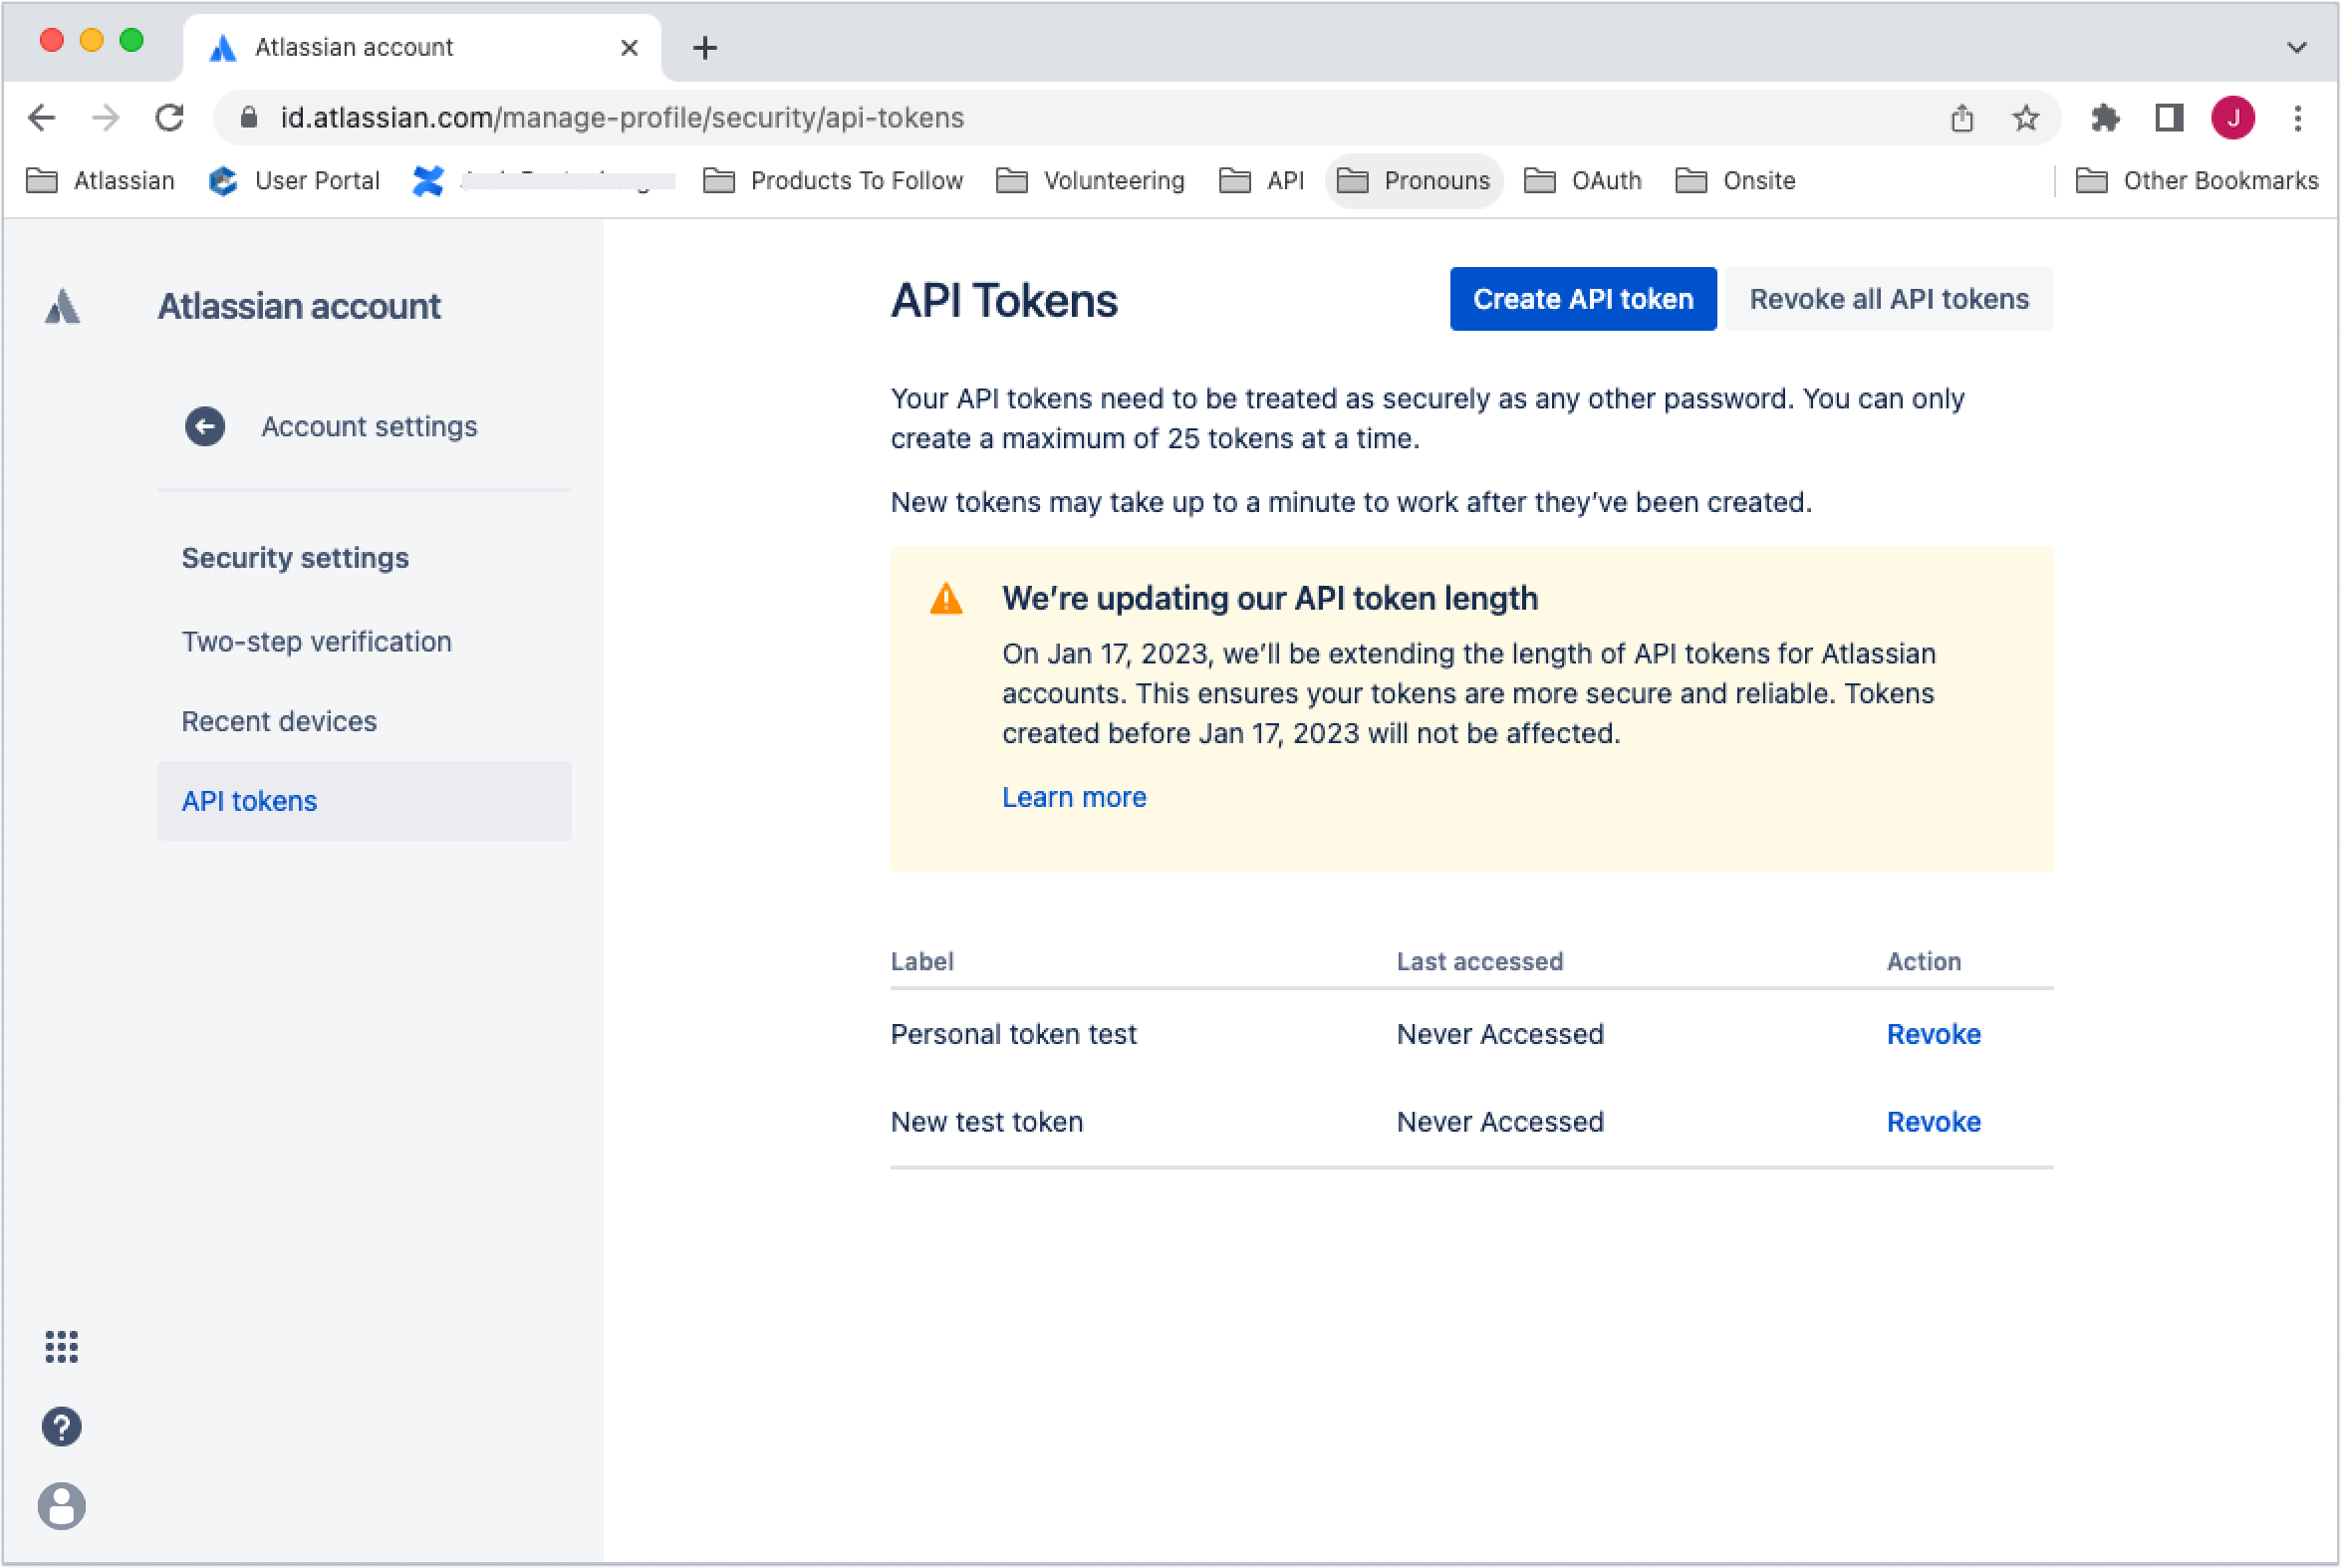Open Security settings from the sidebar

[x=295, y=557]
